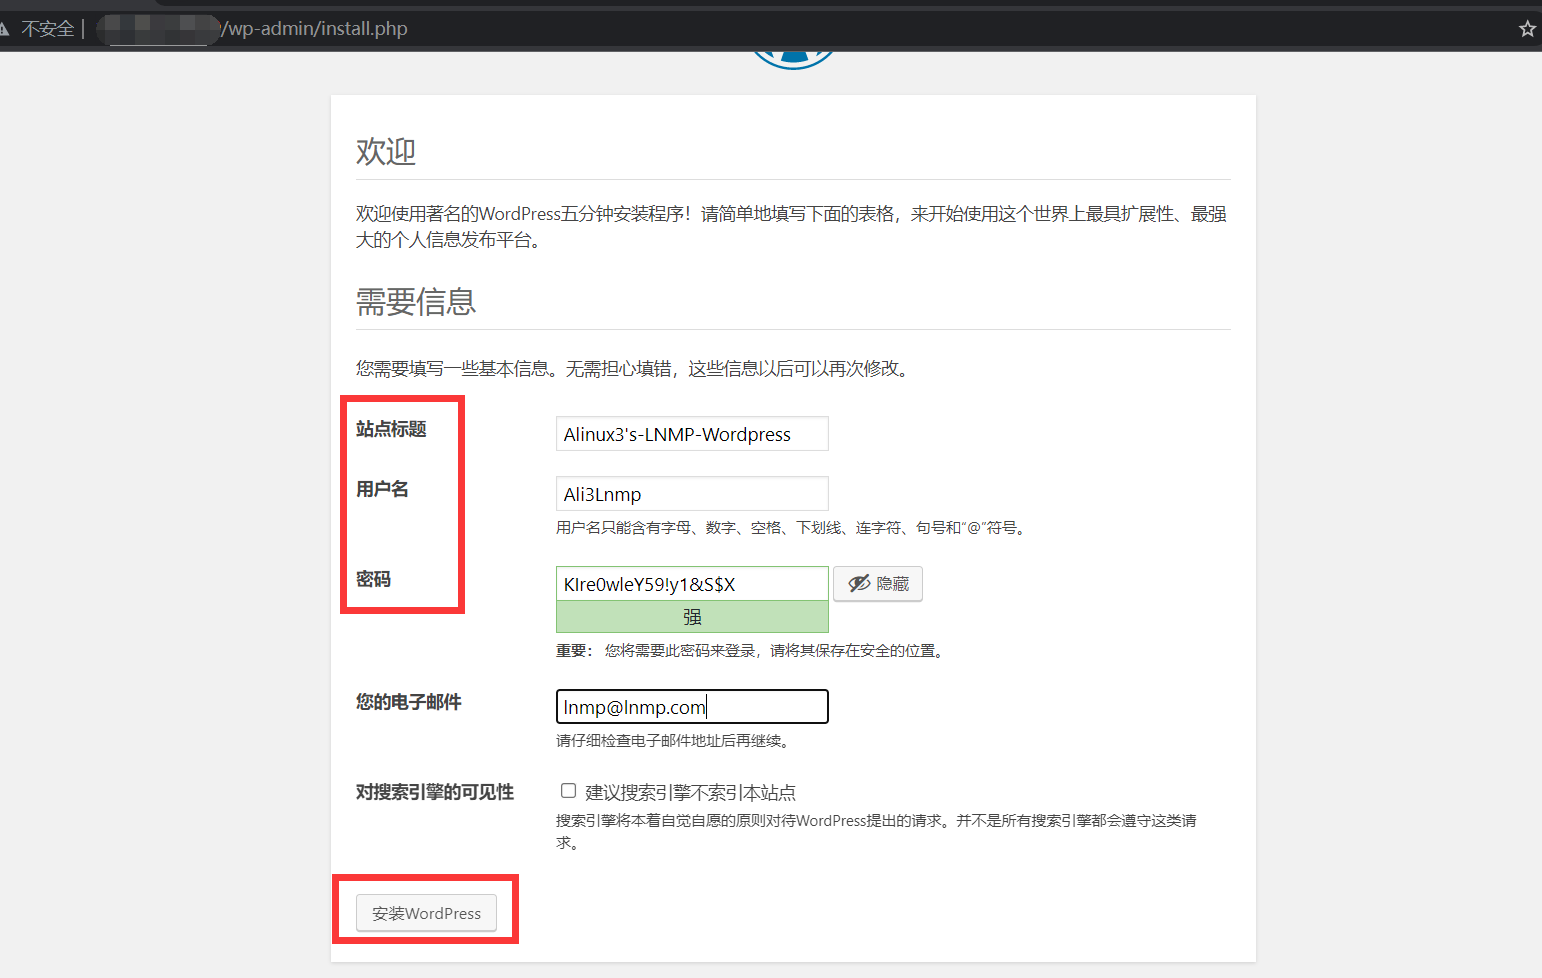The height and width of the screenshot is (978, 1542).
Task: Click the 用户名 field label
Action: click(x=382, y=489)
